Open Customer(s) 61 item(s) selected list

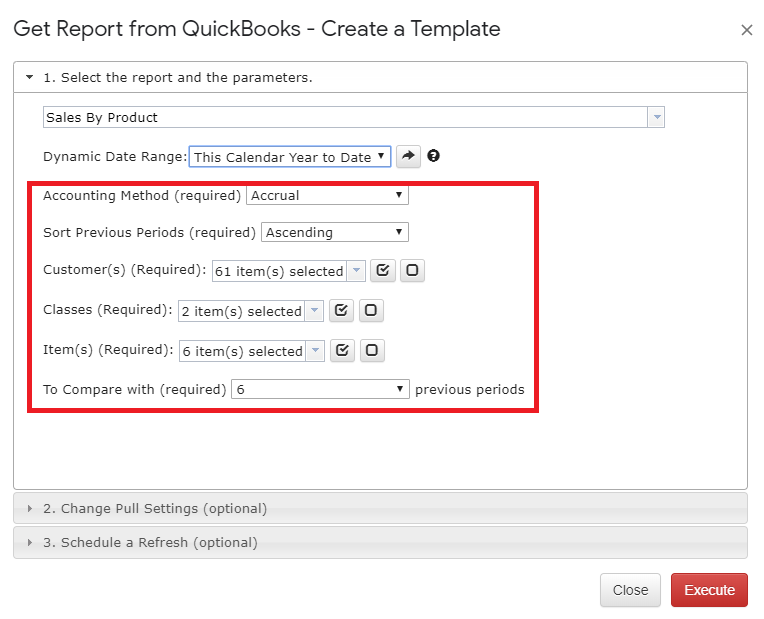point(288,271)
